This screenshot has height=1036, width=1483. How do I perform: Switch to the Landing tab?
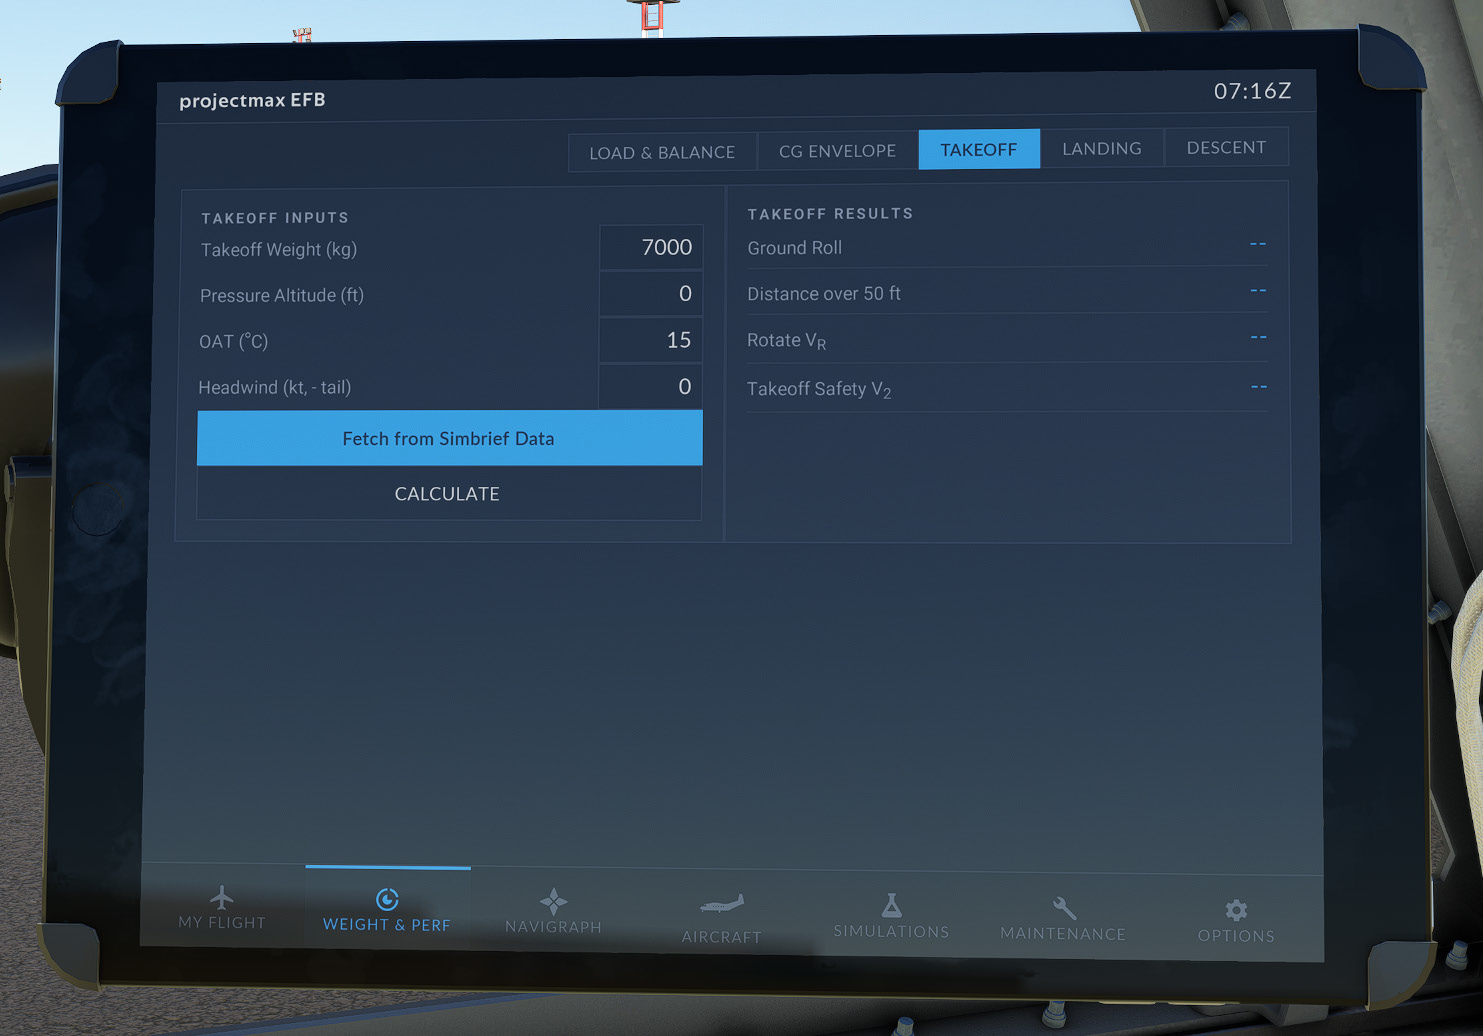pos(1102,148)
